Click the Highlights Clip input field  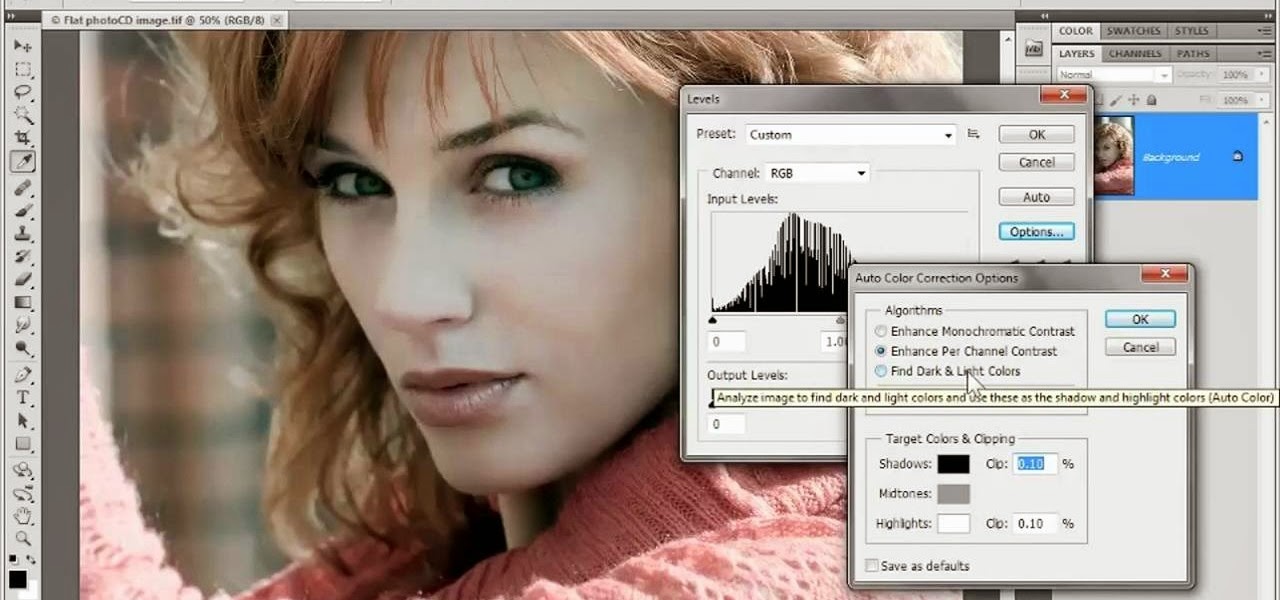(1036, 524)
